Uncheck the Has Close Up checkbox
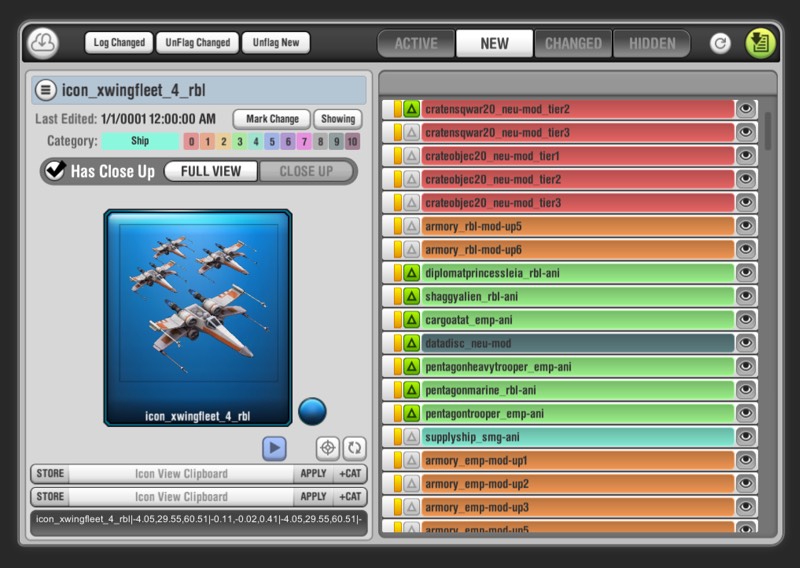800x568 pixels. (x=56, y=171)
